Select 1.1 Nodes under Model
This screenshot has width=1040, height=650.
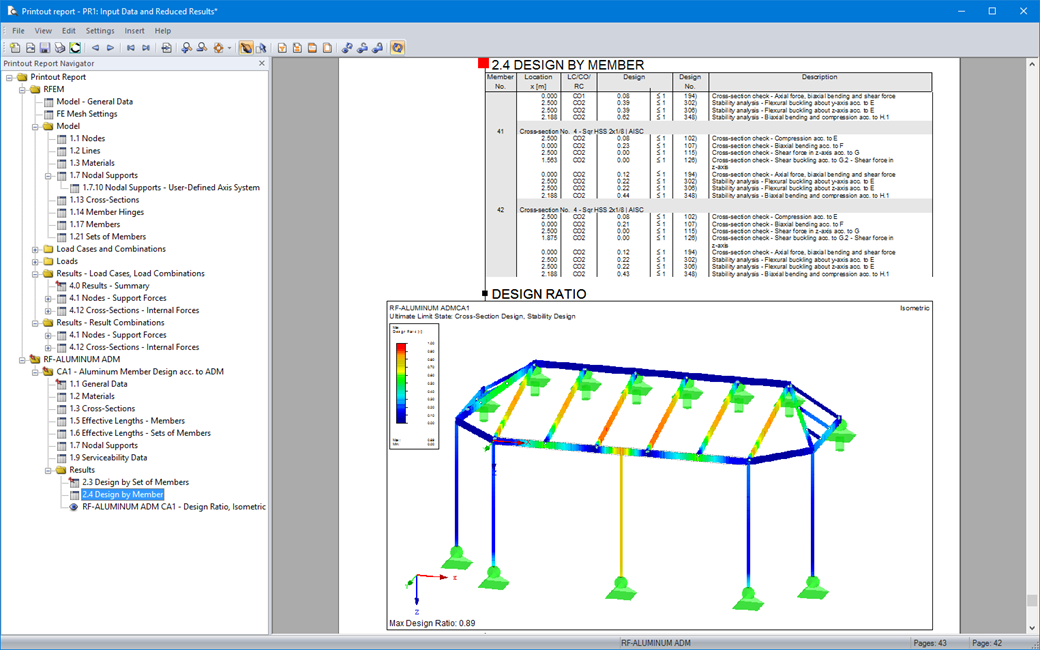(x=87, y=139)
